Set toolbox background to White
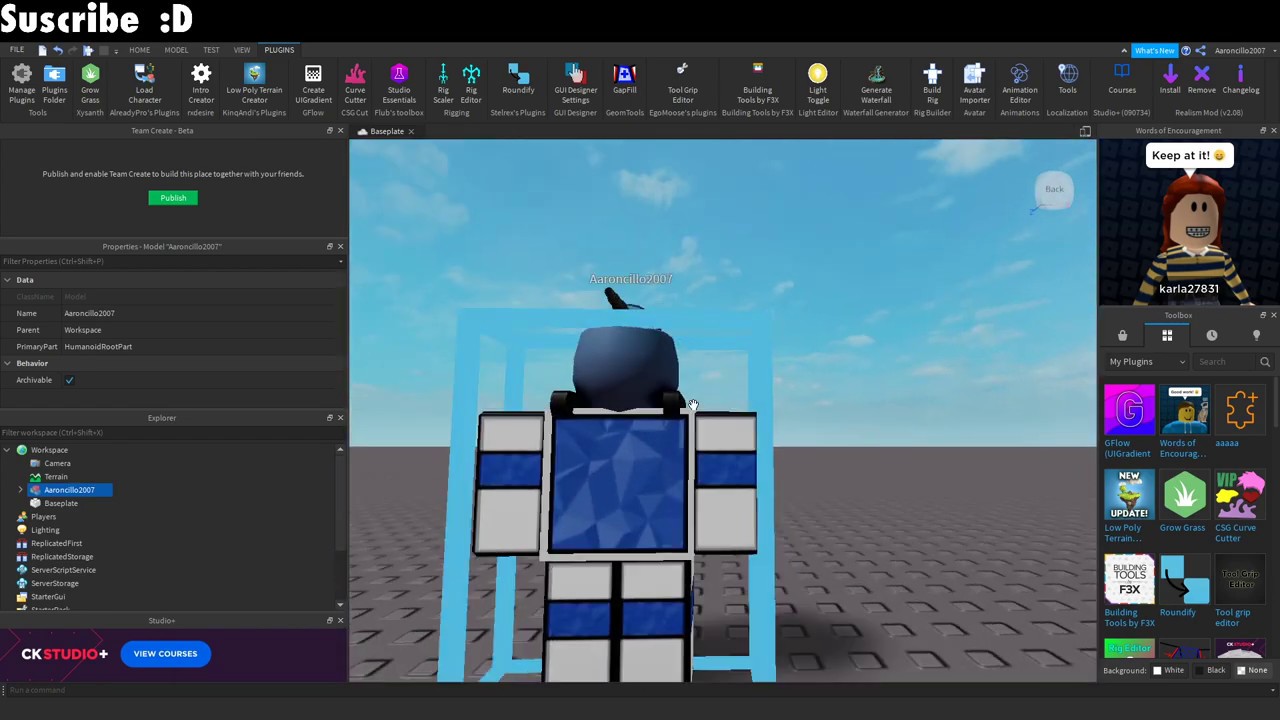 coord(1168,670)
